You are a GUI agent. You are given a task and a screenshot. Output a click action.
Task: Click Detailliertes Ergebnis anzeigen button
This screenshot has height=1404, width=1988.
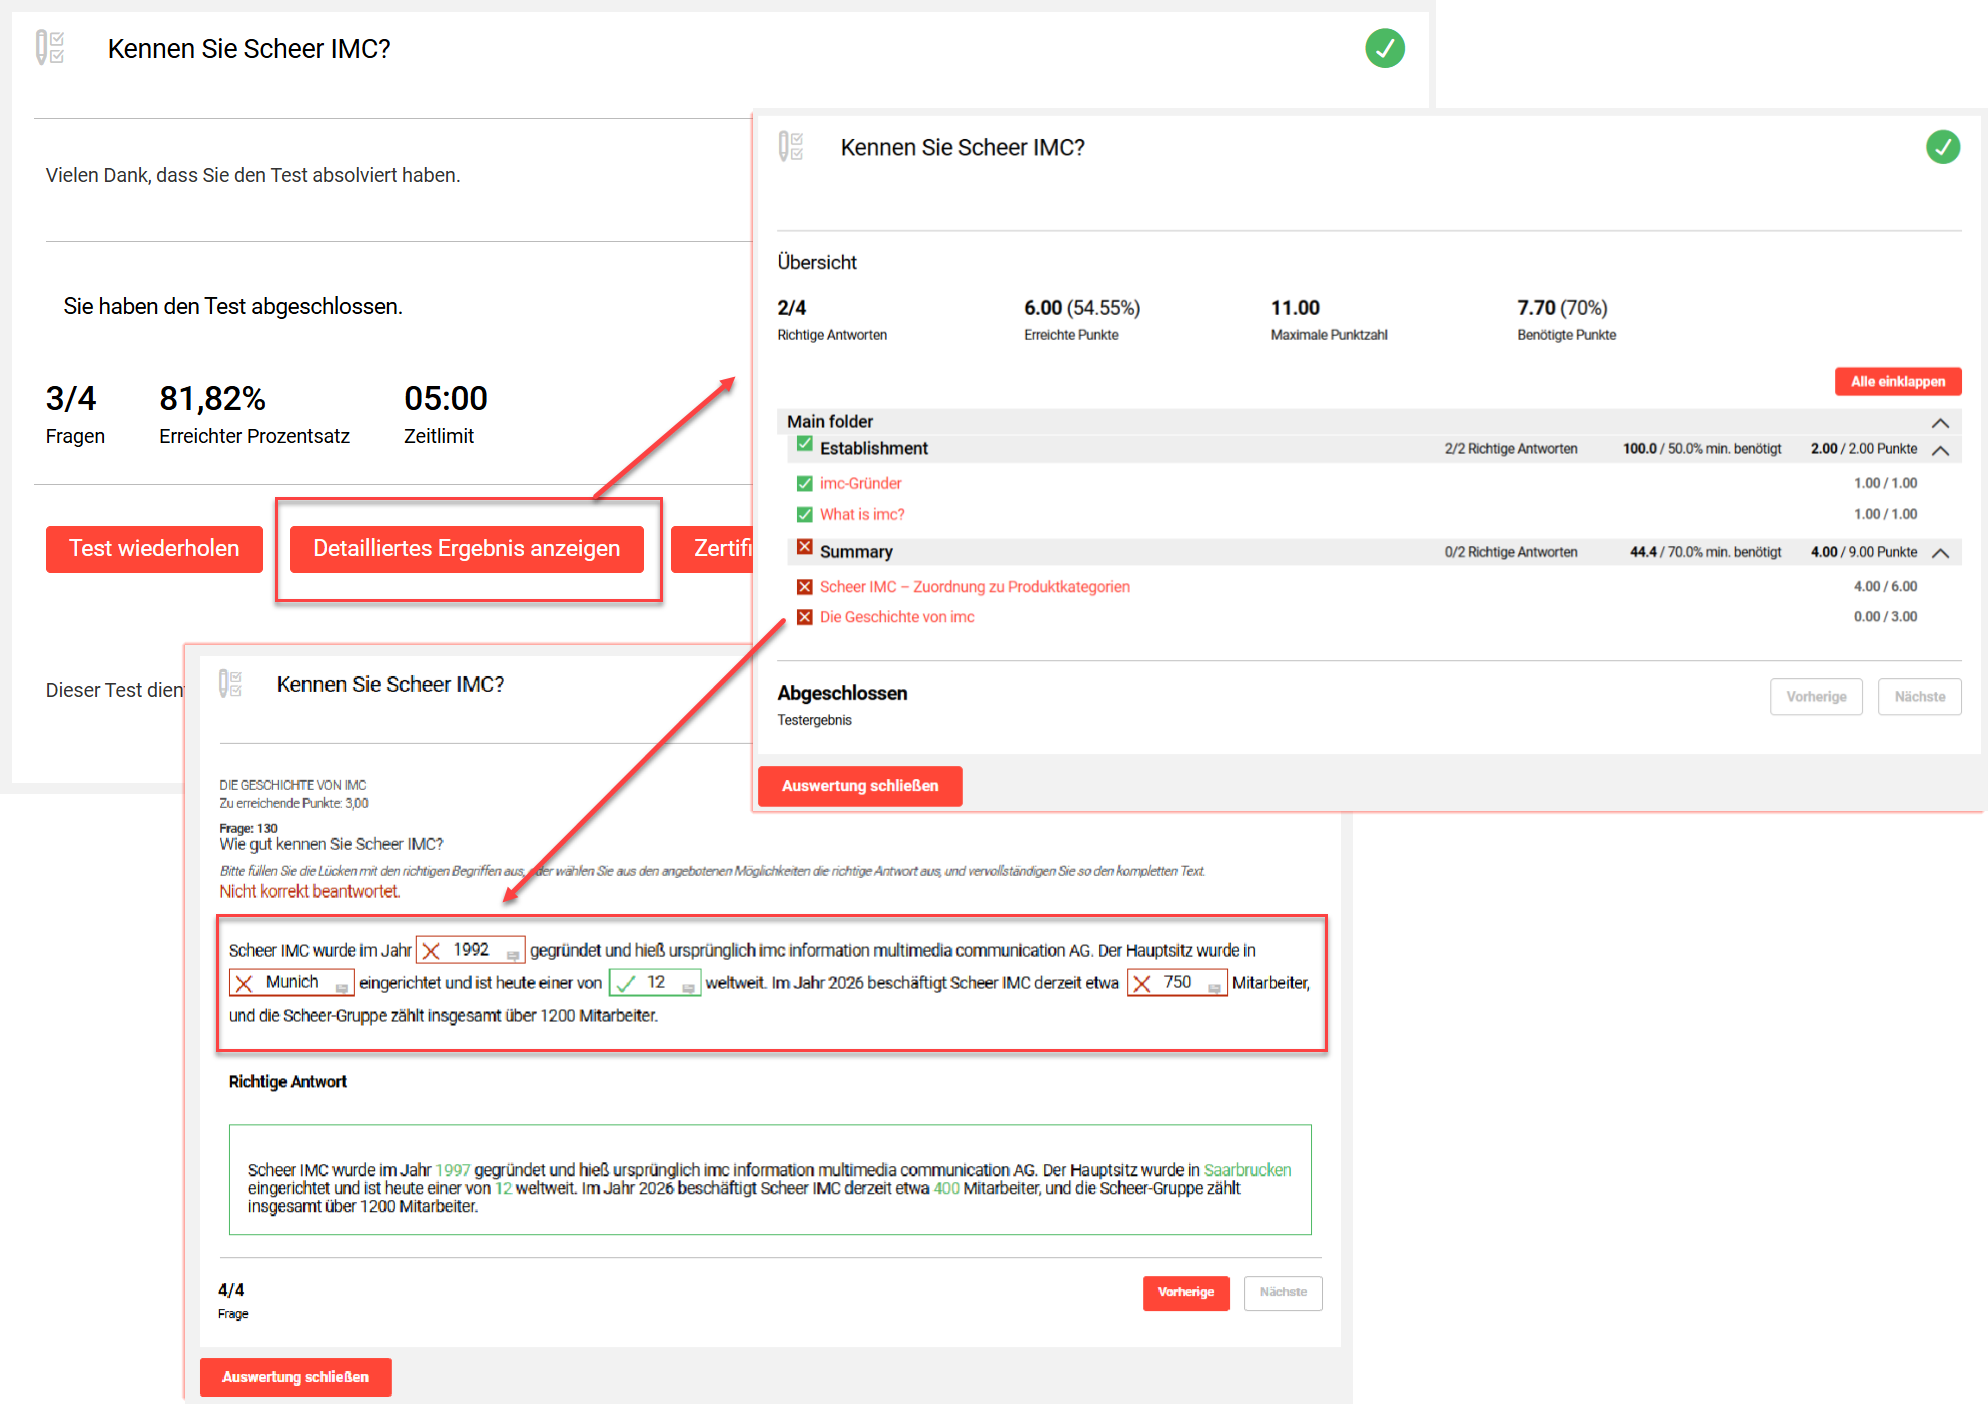click(466, 548)
